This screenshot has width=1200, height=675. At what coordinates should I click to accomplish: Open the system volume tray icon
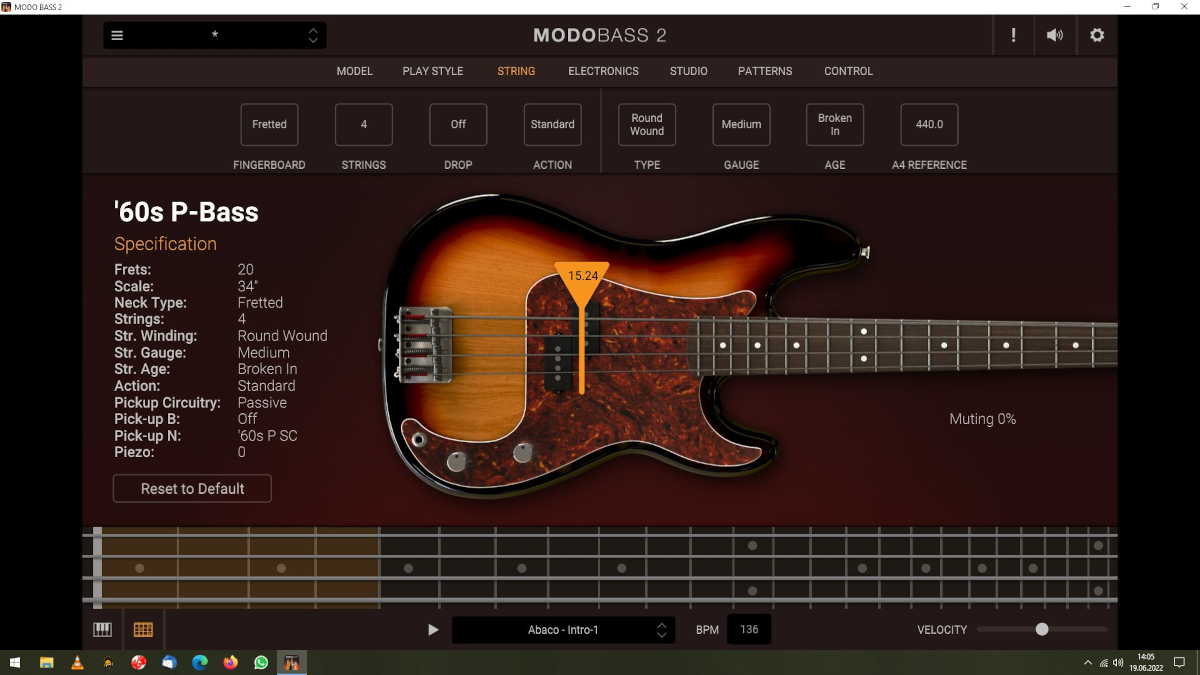pos(1119,662)
